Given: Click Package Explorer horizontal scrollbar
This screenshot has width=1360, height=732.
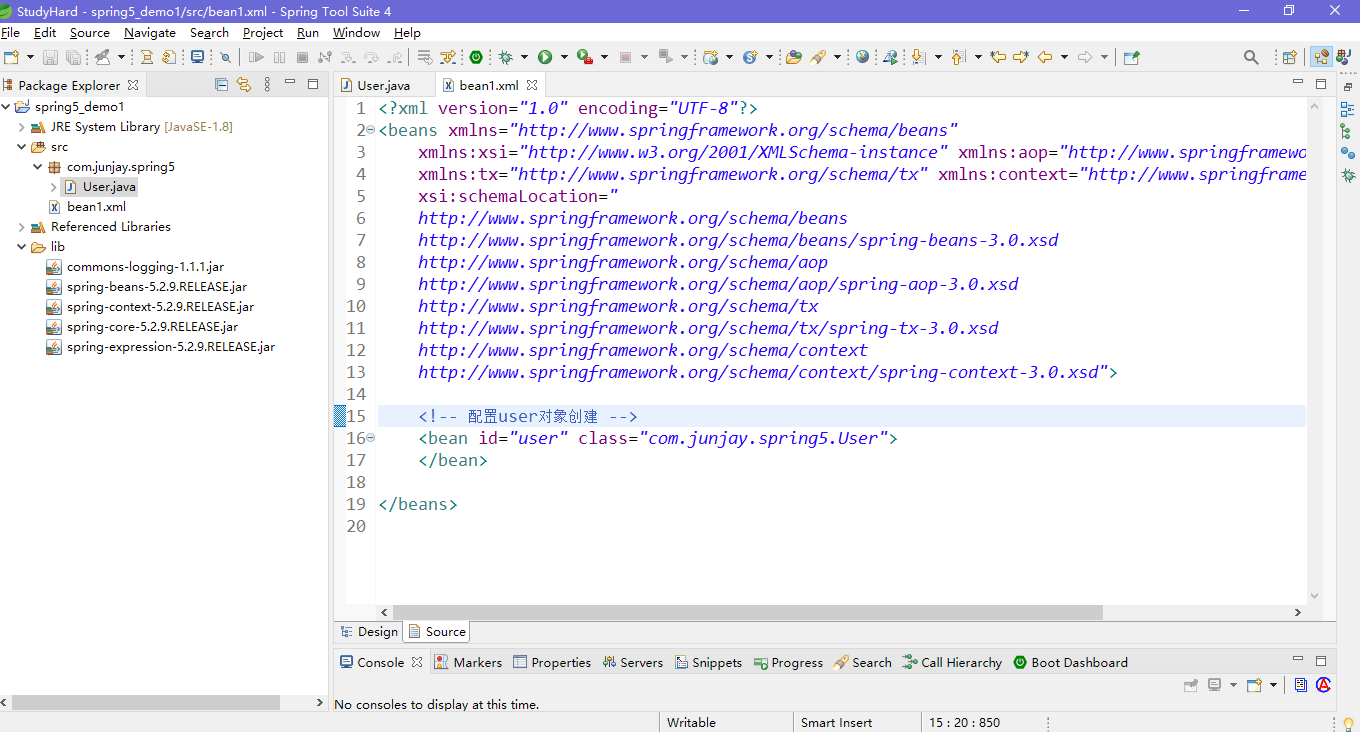Looking at the screenshot, I should (146, 703).
